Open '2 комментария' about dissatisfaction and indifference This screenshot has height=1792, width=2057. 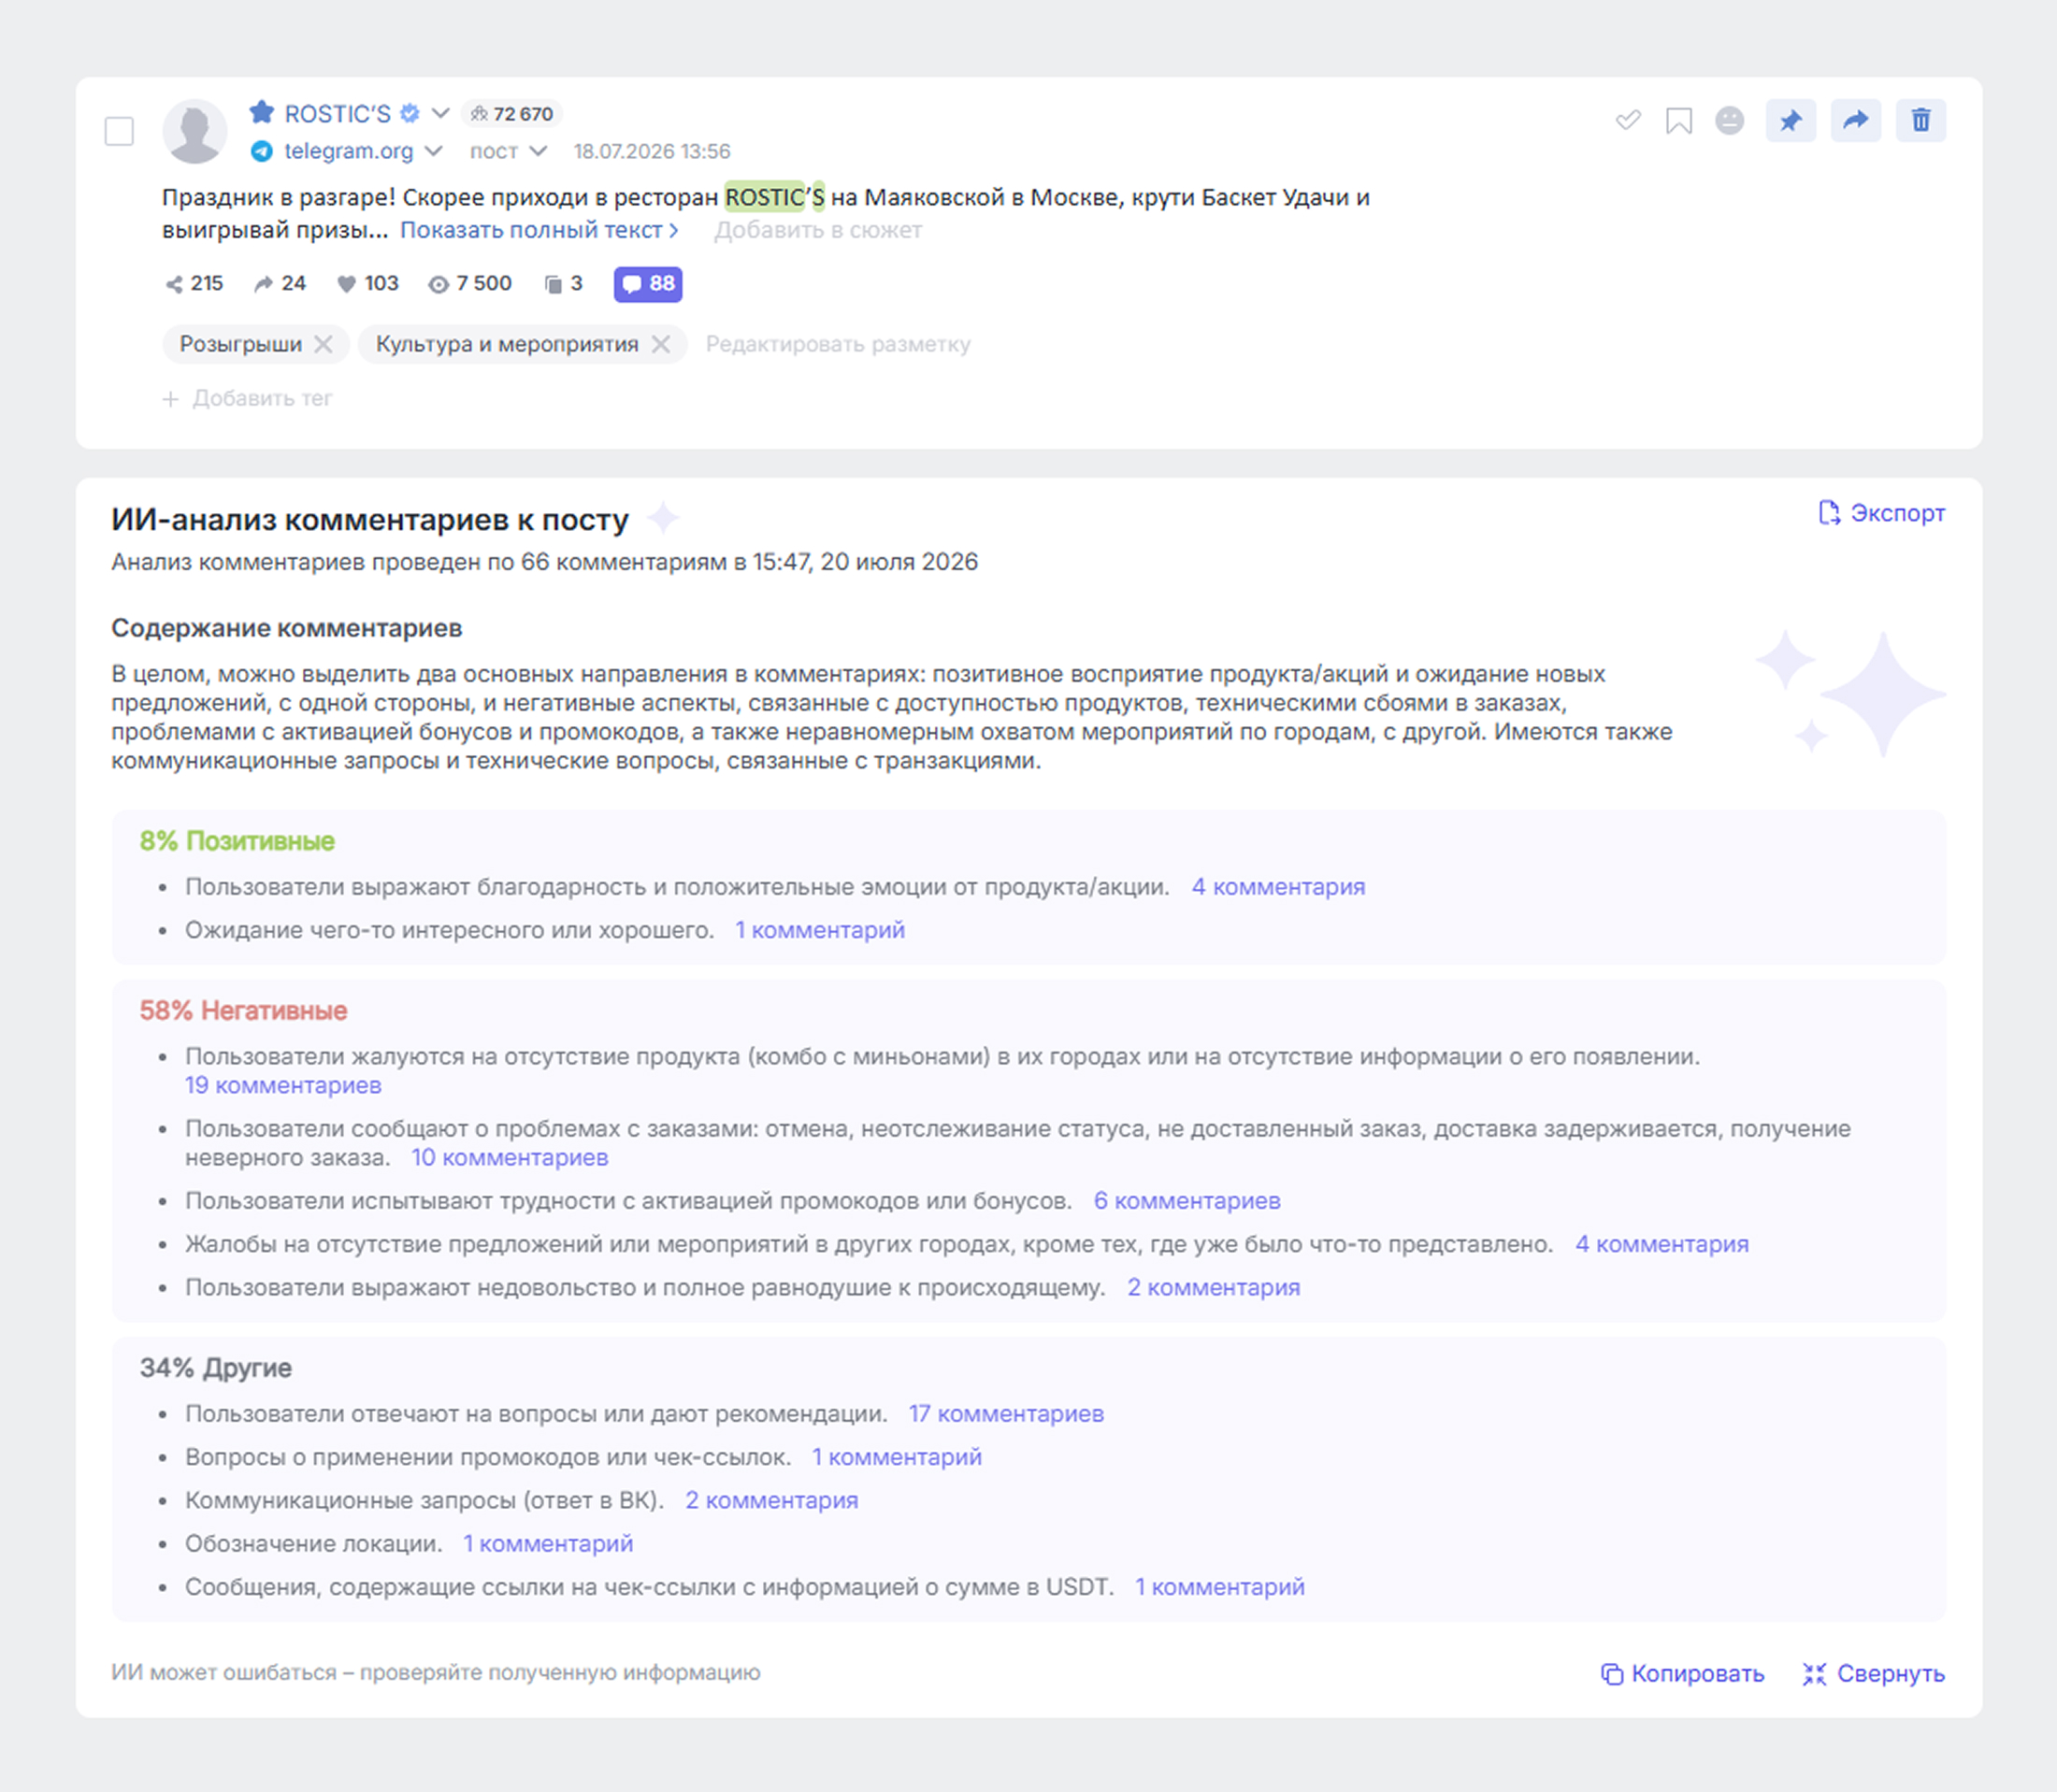[x=1214, y=1287]
